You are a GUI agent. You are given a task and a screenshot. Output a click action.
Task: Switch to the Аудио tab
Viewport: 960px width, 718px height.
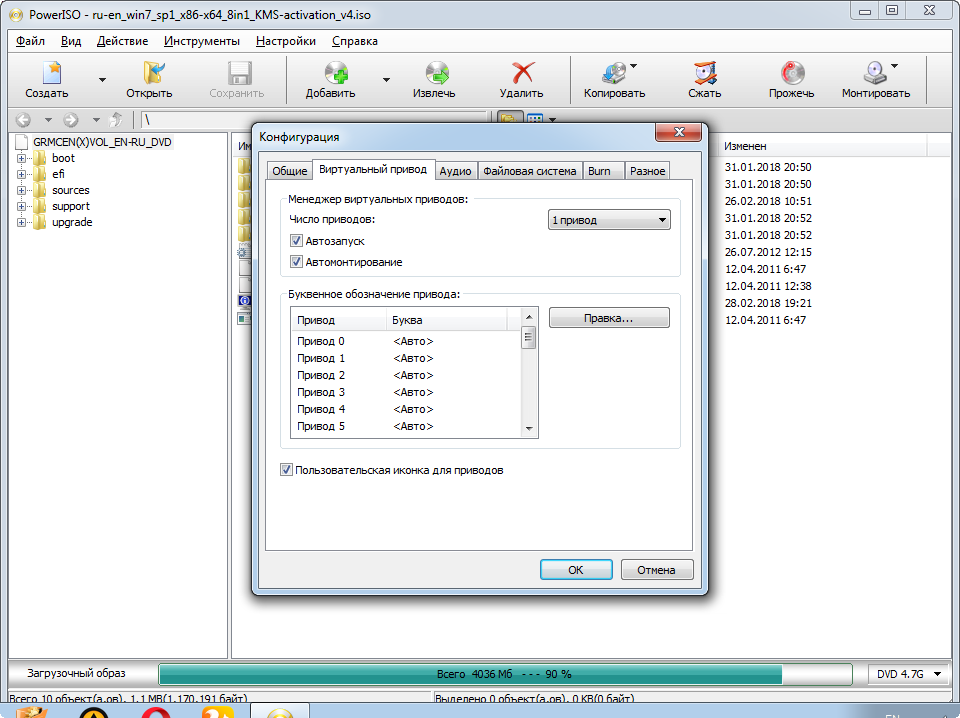(x=456, y=171)
